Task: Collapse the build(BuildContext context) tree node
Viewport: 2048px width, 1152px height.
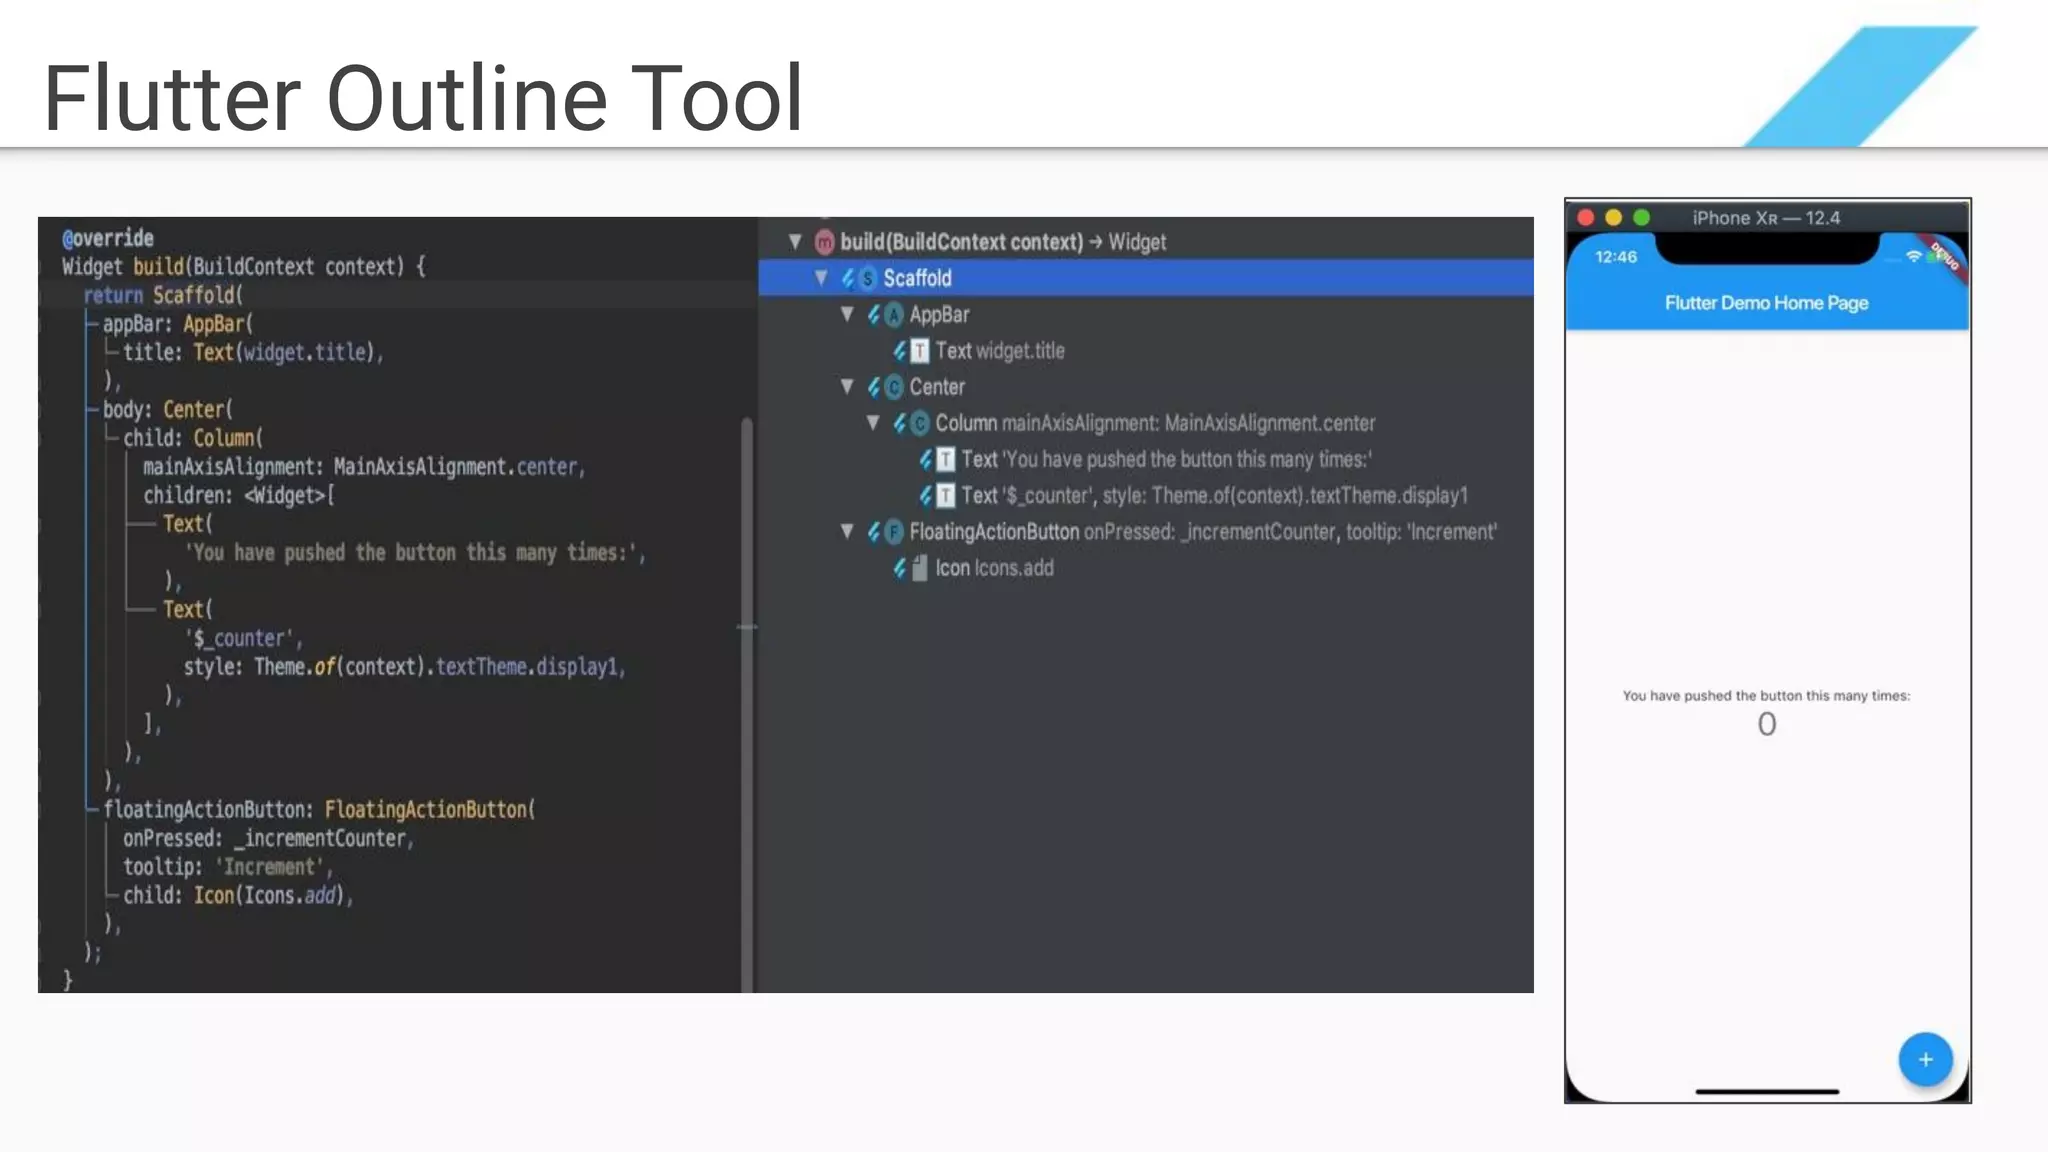Action: click(x=795, y=241)
